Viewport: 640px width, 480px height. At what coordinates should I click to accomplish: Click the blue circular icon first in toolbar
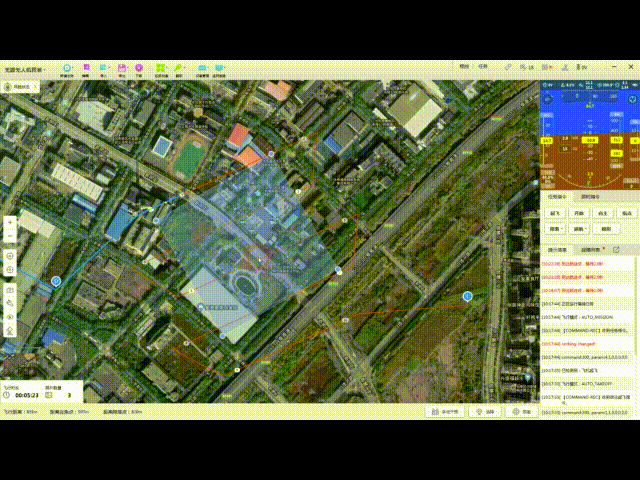(67, 68)
